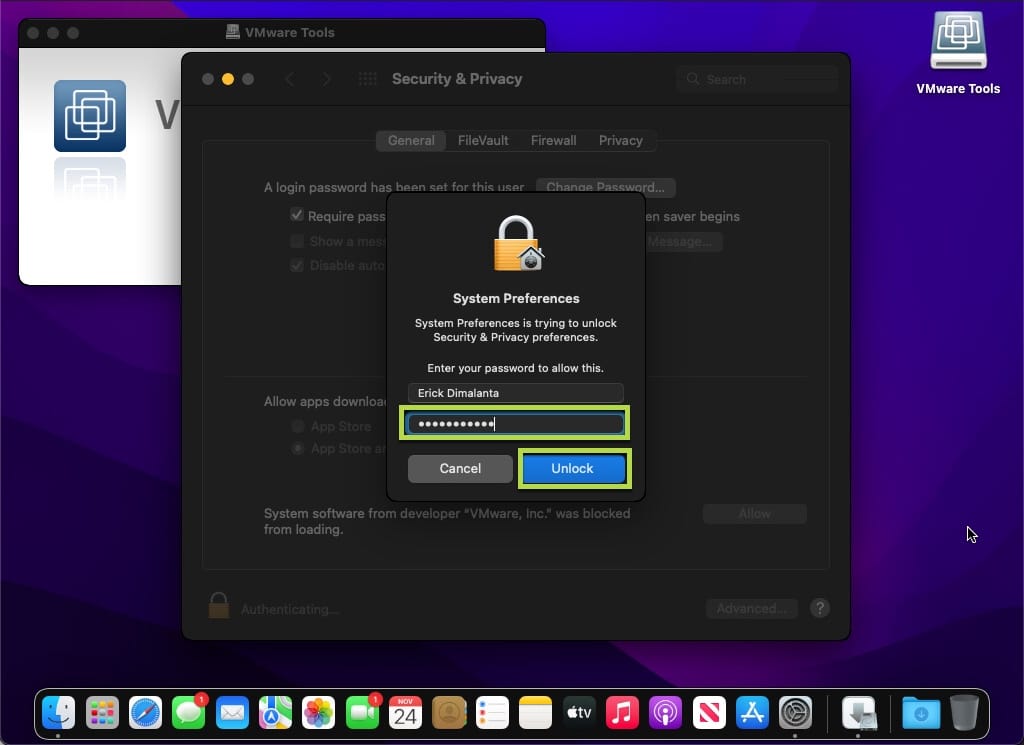The width and height of the screenshot is (1024, 745).
Task: Switch to the FileVault tab
Action: (483, 140)
